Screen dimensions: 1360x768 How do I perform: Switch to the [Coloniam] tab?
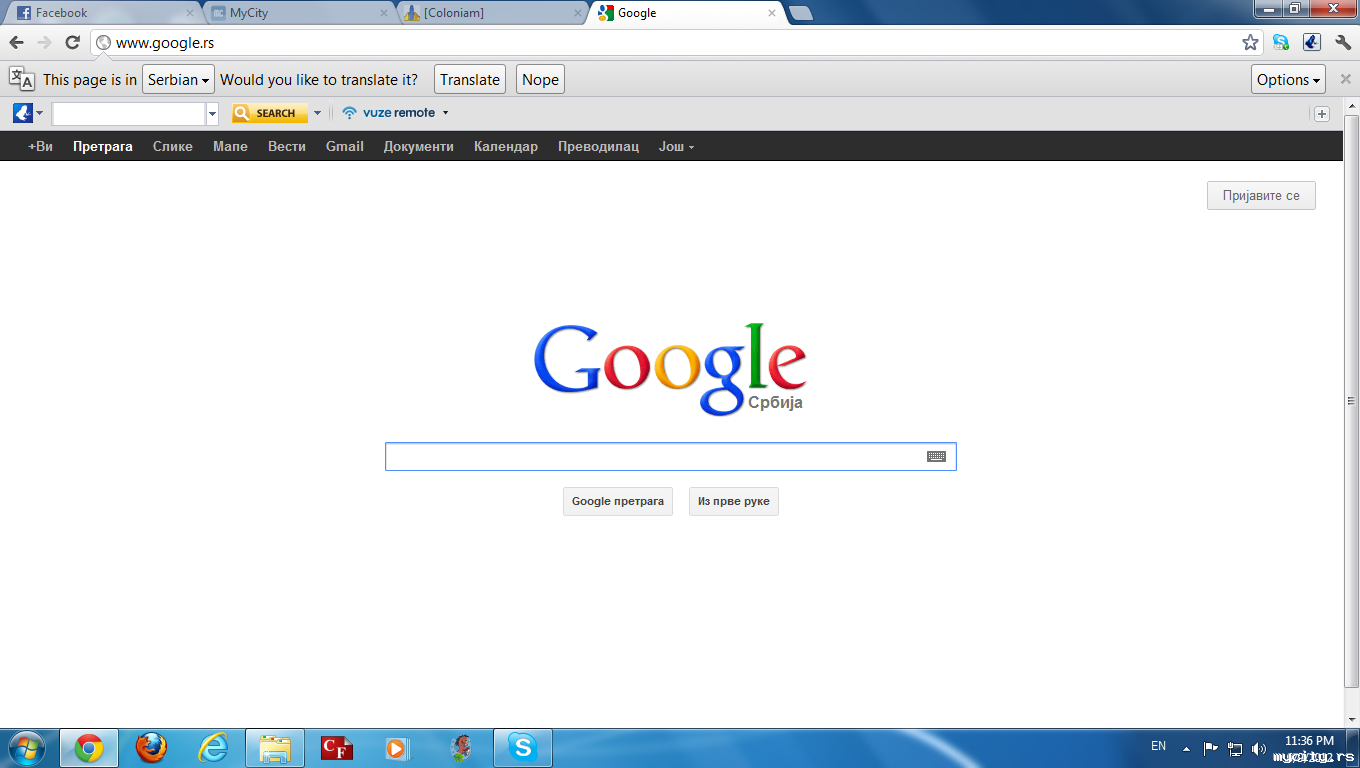click(x=492, y=13)
